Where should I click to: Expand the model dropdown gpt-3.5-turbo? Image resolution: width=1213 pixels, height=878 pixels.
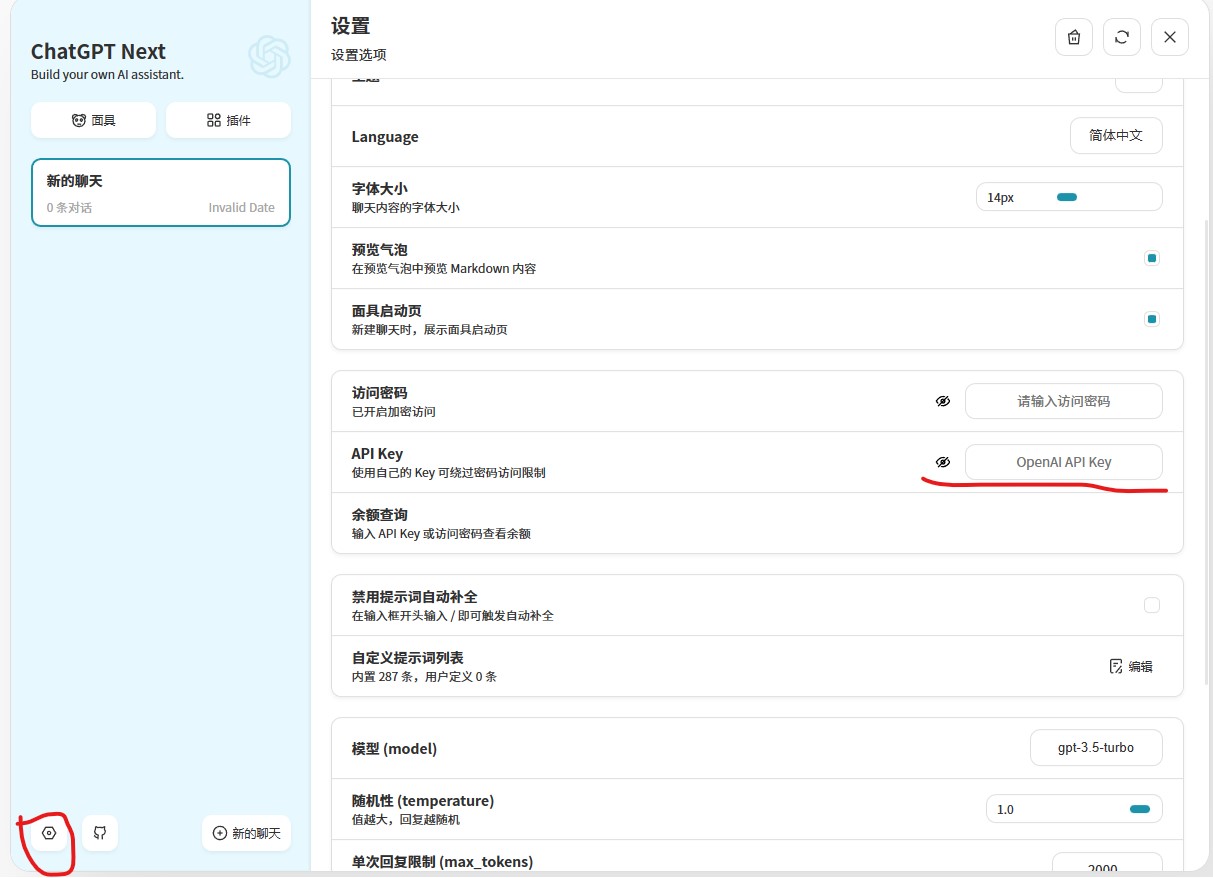tap(1096, 747)
